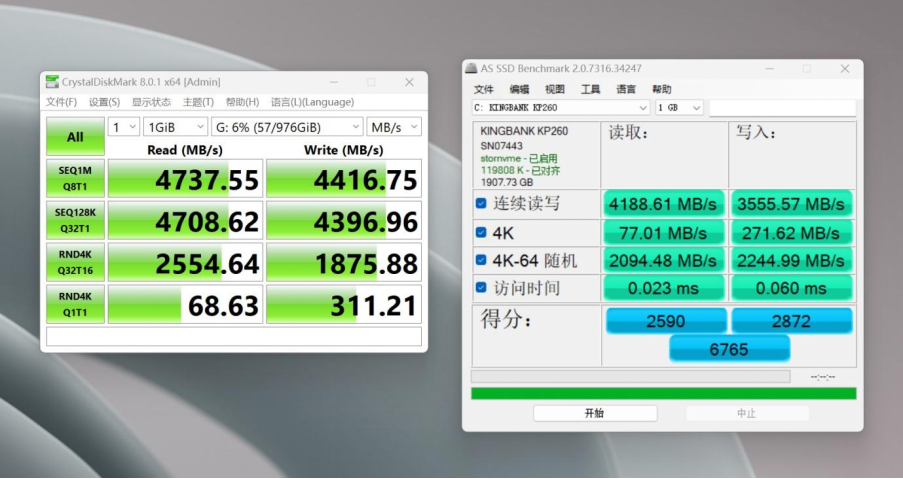Run the RND4K Q32T16 test
Viewport: 903px width, 479px height.
(75, 262)
